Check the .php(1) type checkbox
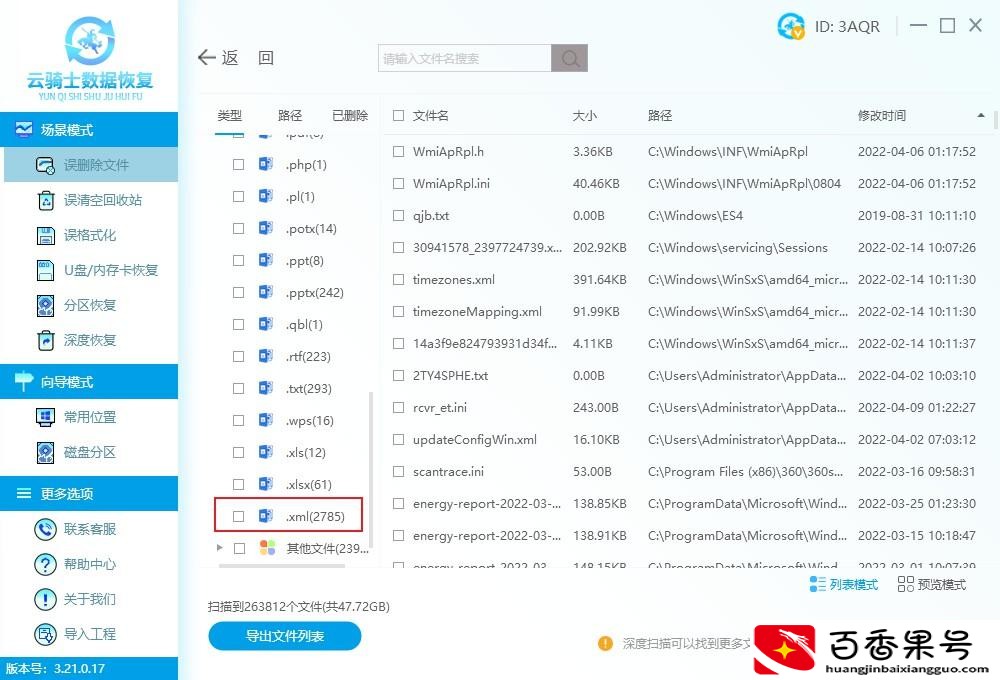The width and height of the screenshot is (1000, 680). pyautogui.click(x=239, y=165)
